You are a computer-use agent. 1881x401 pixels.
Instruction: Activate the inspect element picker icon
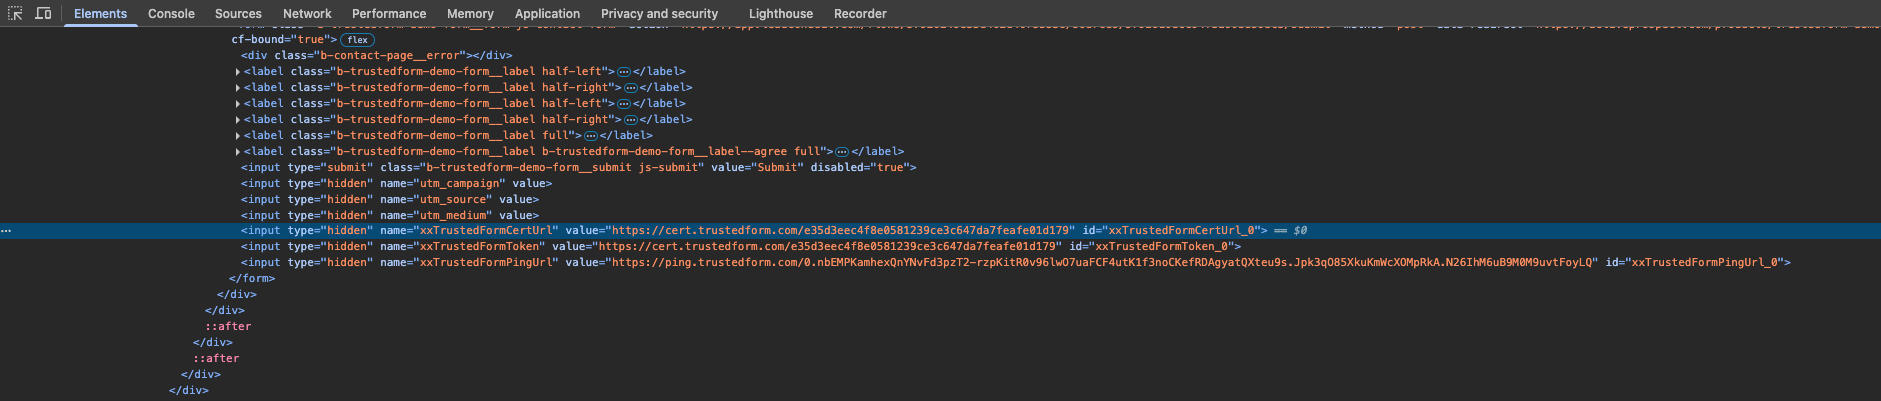pos(15,13)
